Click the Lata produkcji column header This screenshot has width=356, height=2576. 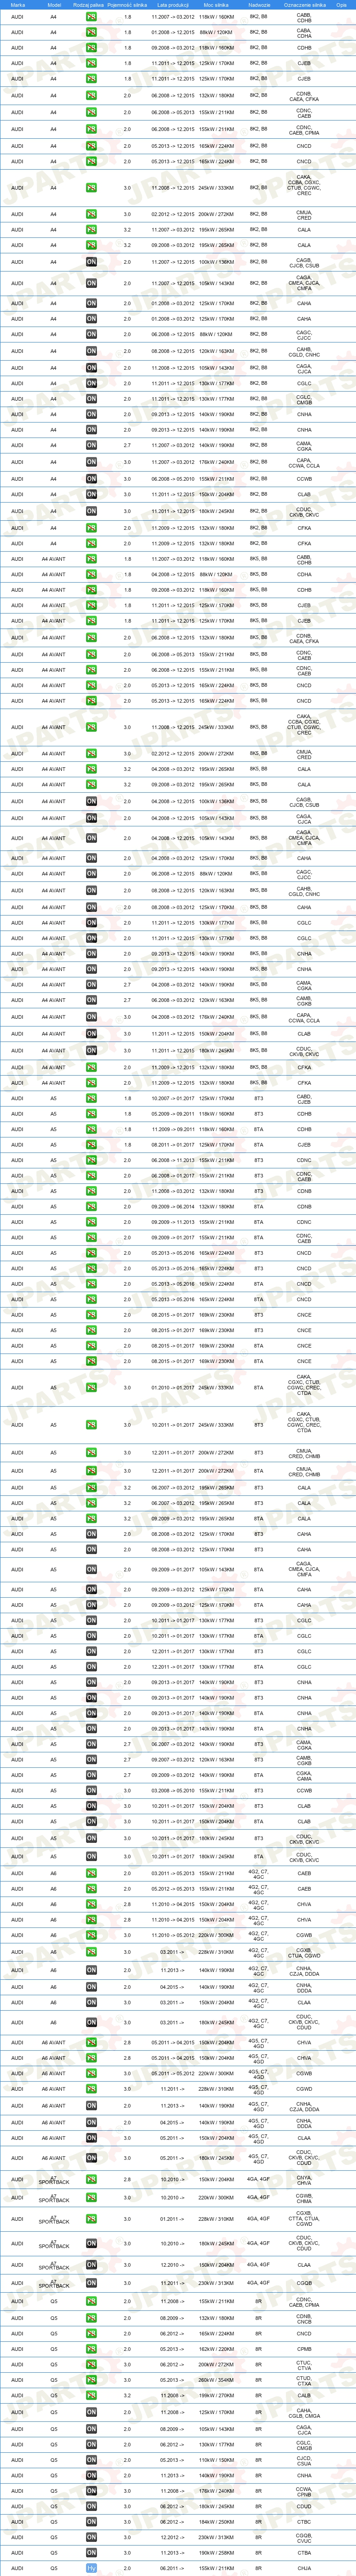coord(173,5)
